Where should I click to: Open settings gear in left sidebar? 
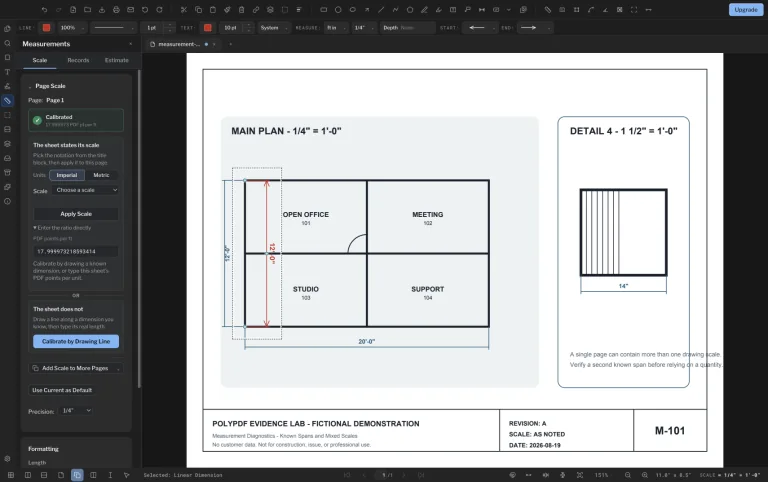(x=7, y=459)
